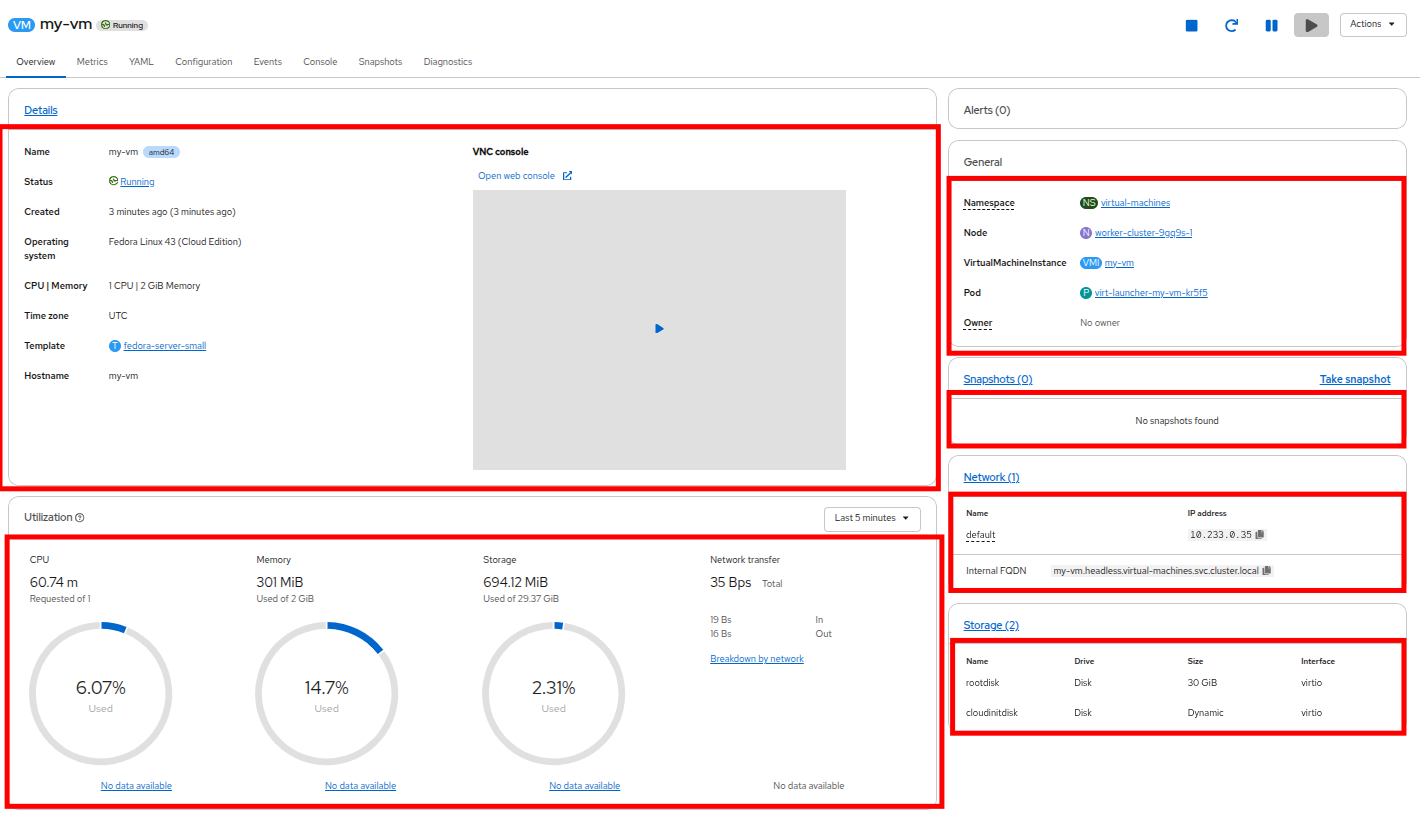The width and height of the screenshot is (1420, 817).
Task: Click the Take snapshot link
Action: [1355, 380]
